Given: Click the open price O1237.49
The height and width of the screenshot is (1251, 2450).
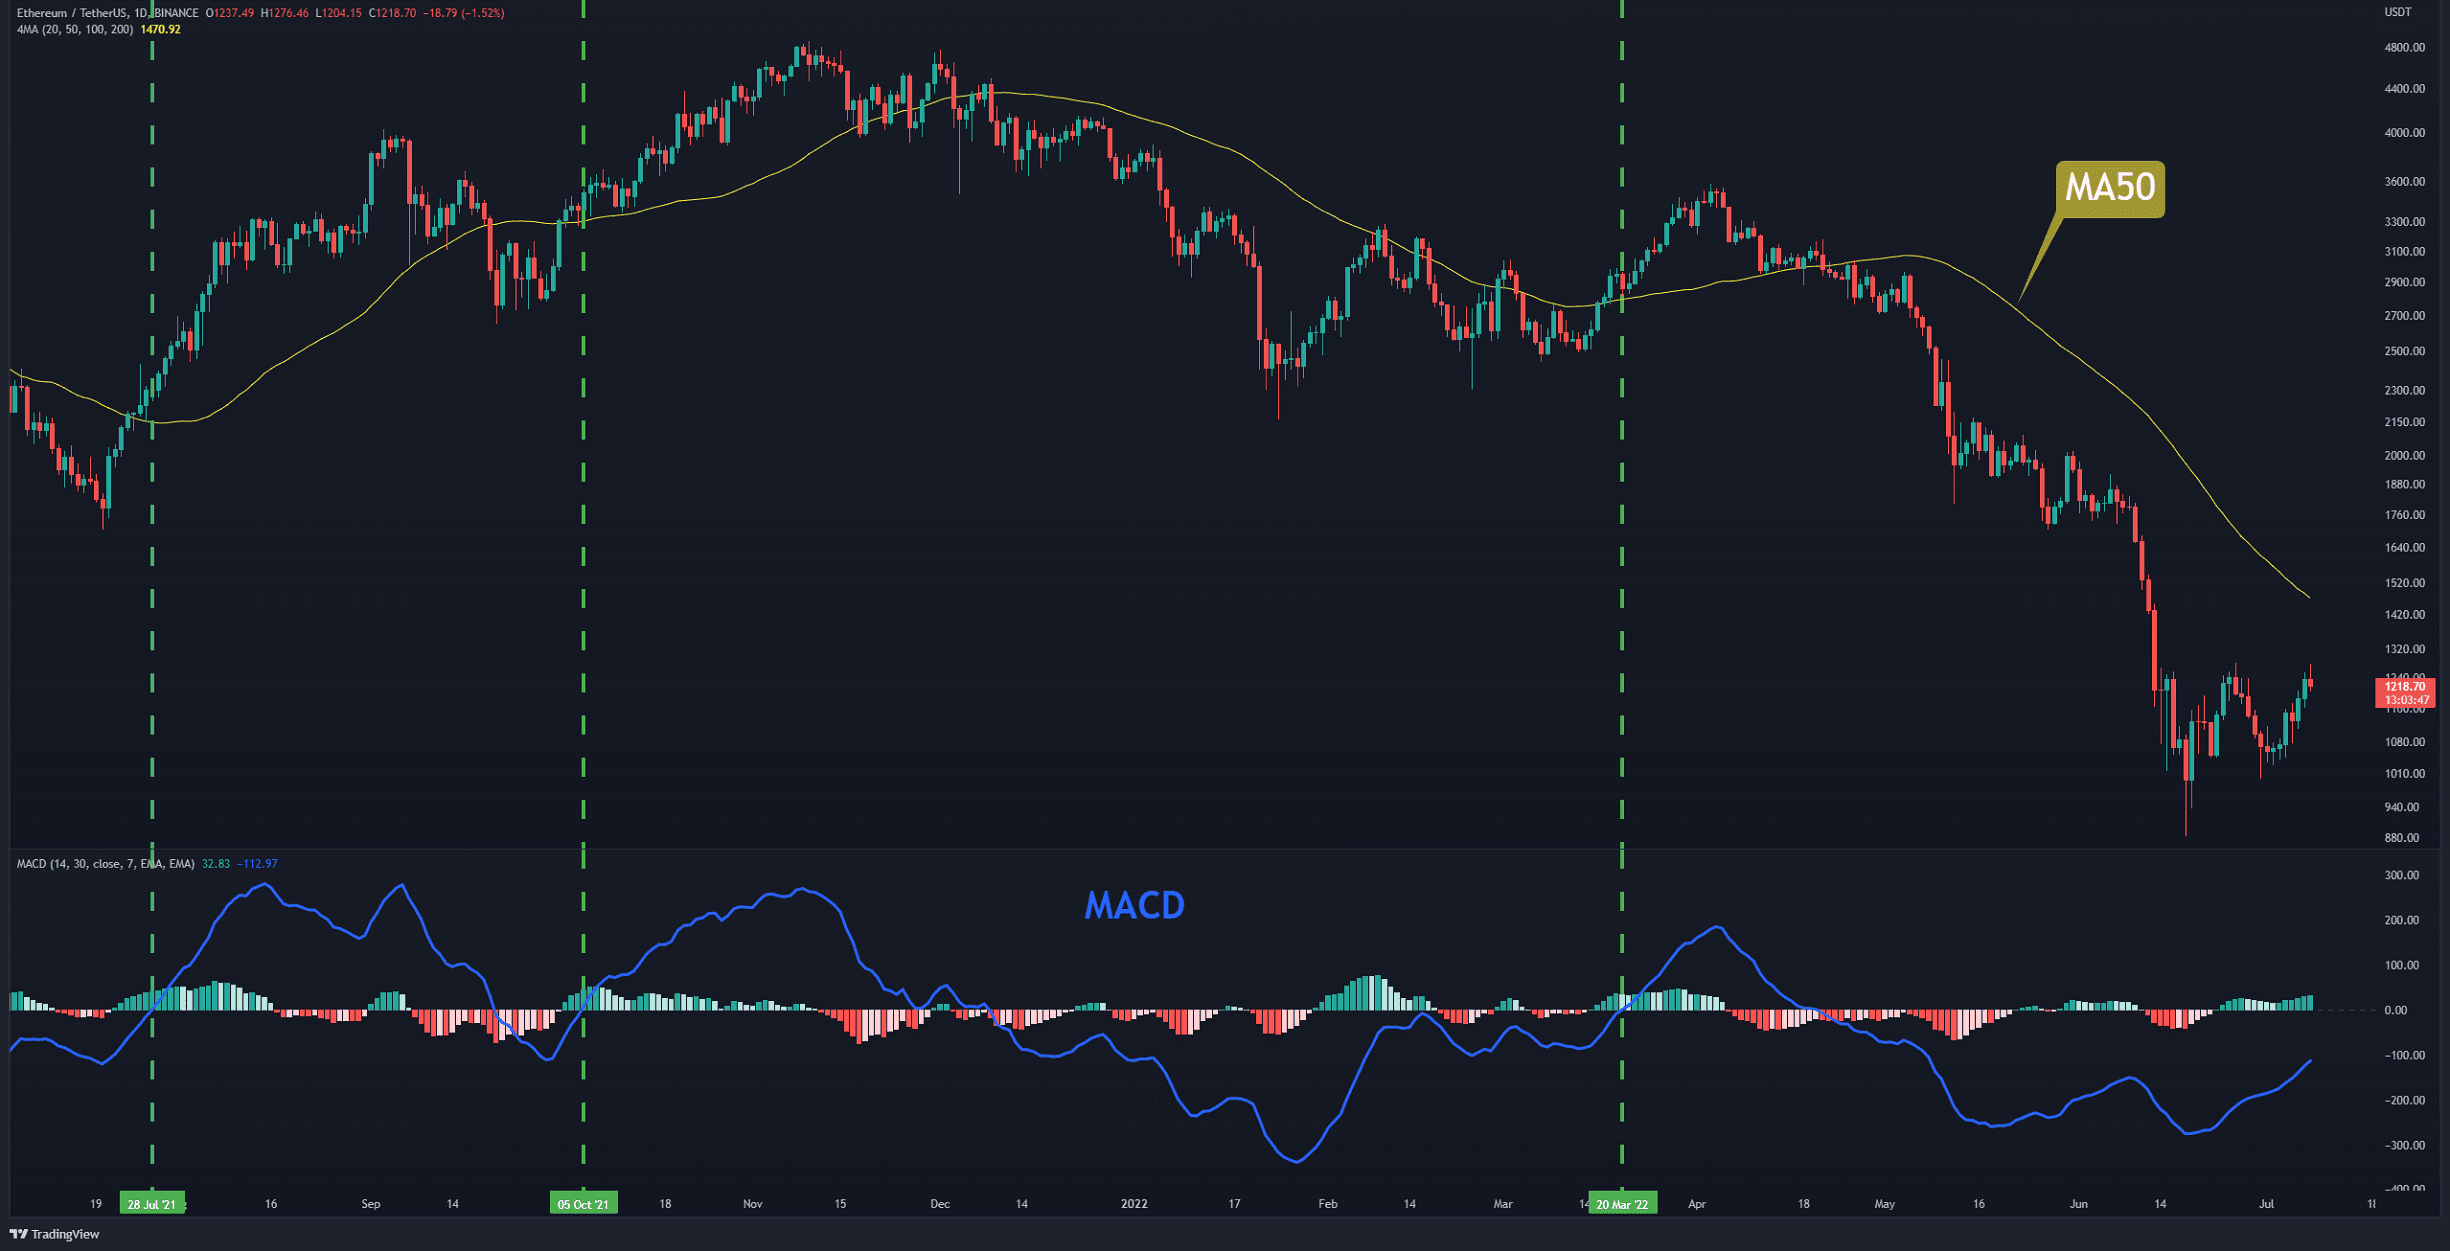Looking at the screenshot, I should tap(230, 13).
